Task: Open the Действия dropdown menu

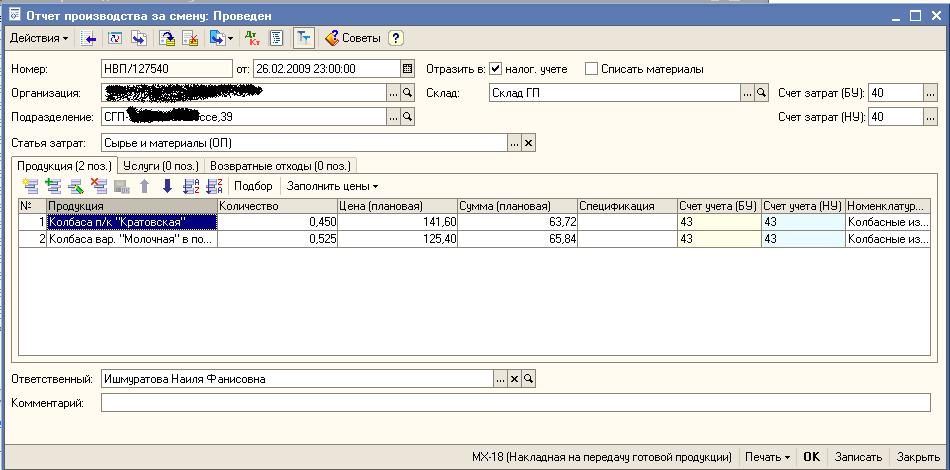Action: 39,38
